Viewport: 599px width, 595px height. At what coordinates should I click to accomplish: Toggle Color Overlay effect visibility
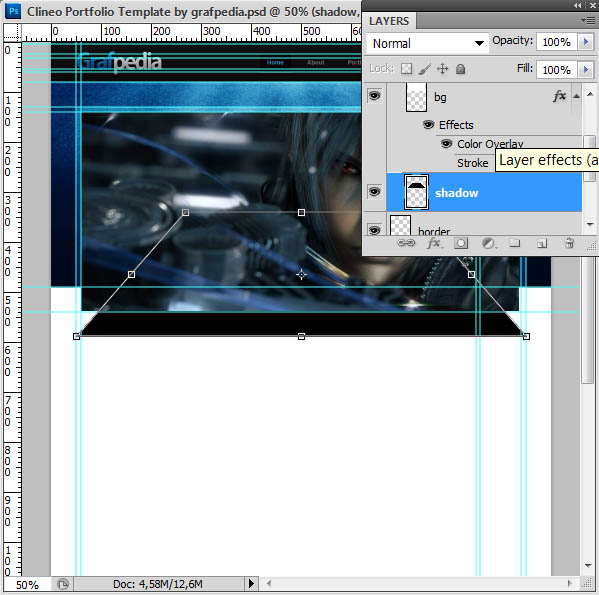click(446, 144)
